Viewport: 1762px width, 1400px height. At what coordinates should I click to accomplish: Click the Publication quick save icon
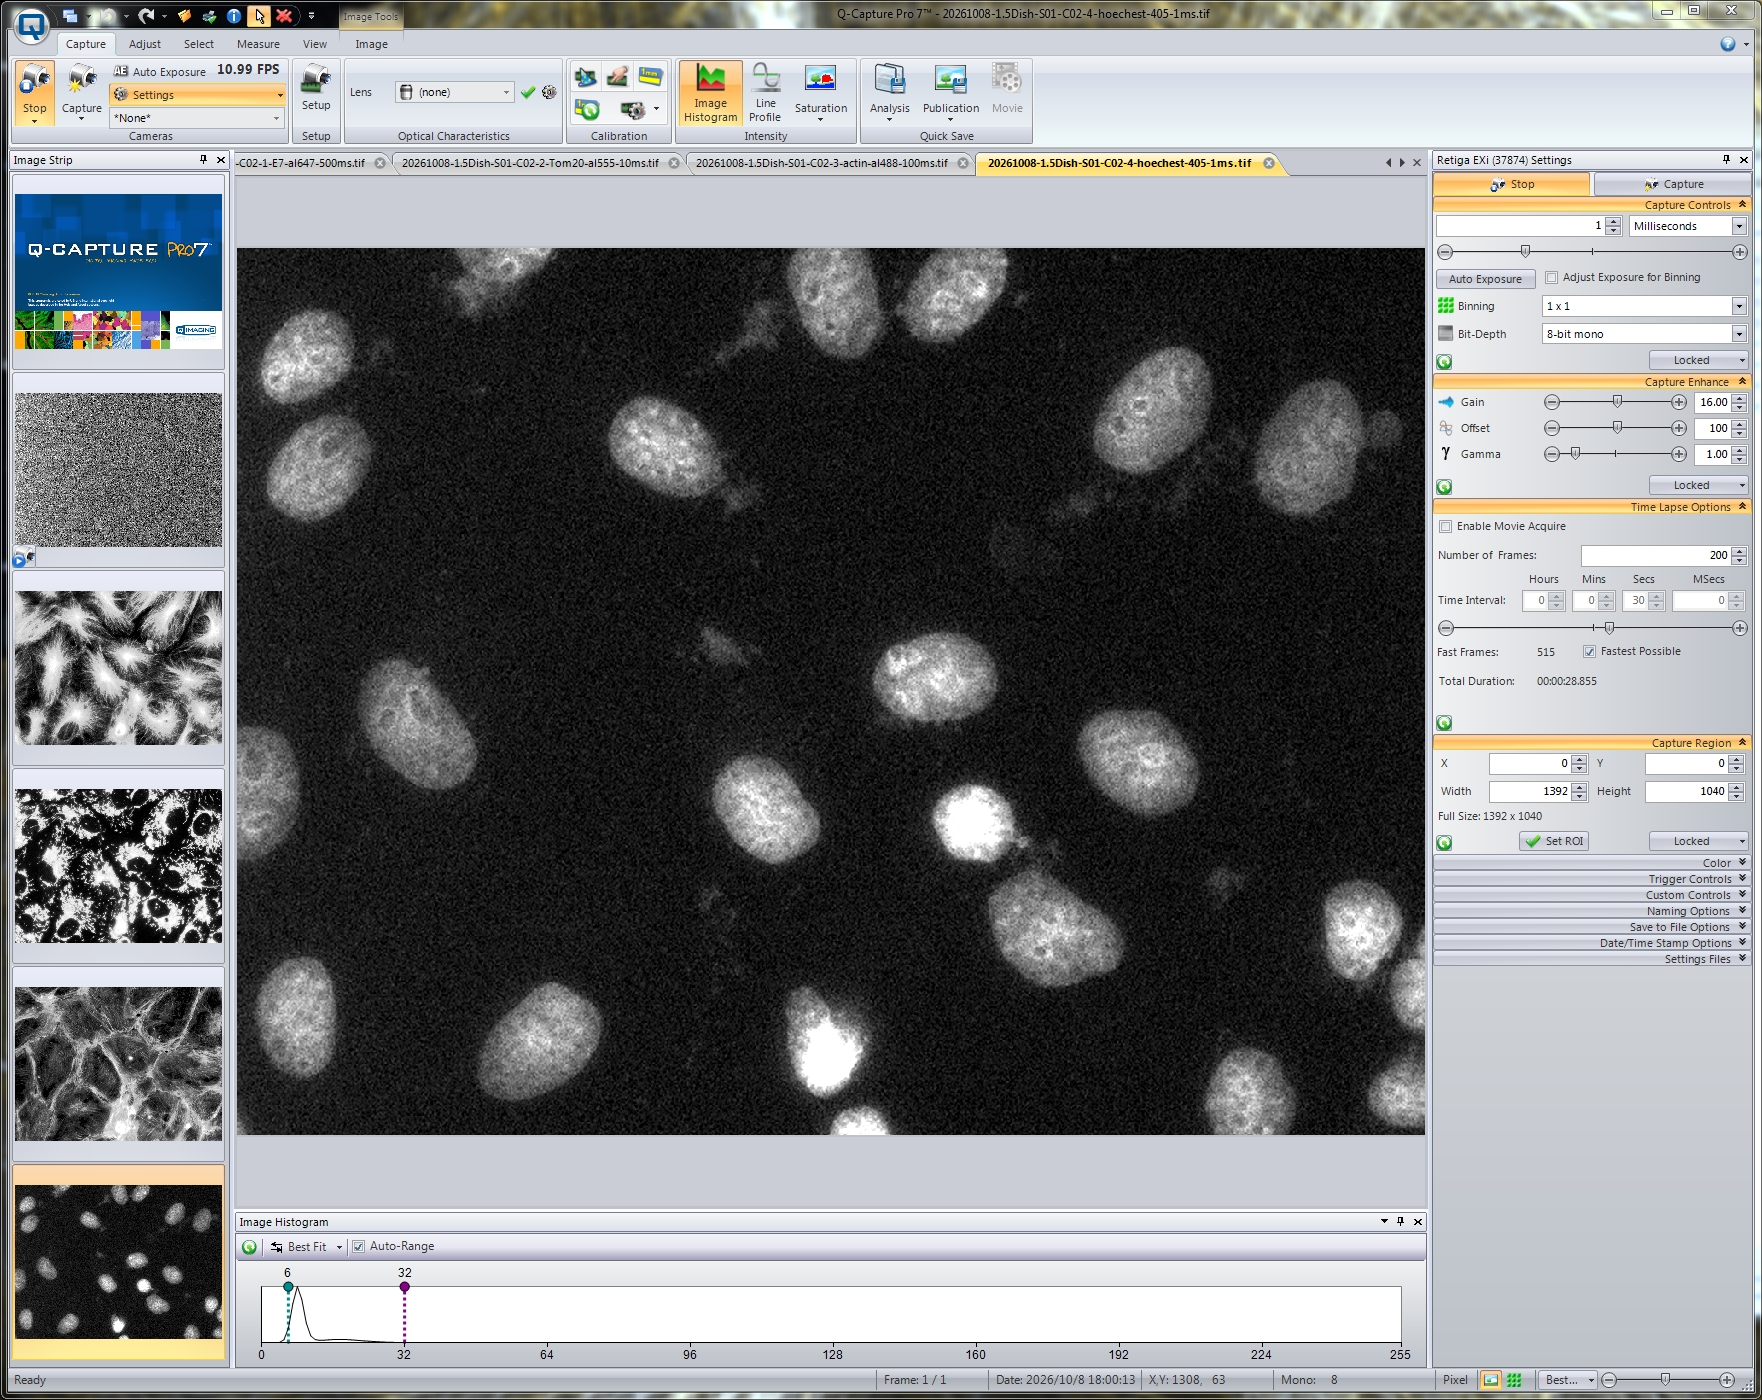(x=950, y=92)
